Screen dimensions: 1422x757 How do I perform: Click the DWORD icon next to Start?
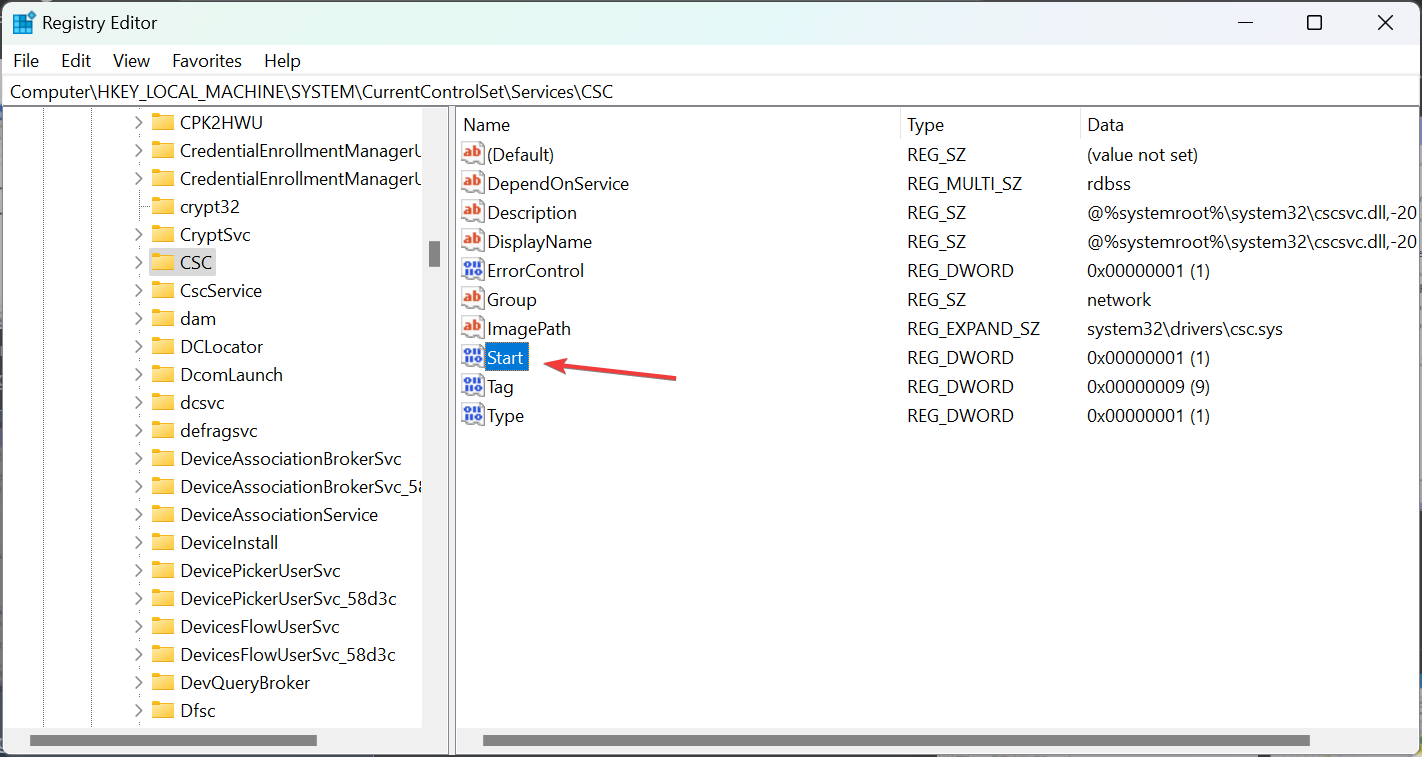472,357
